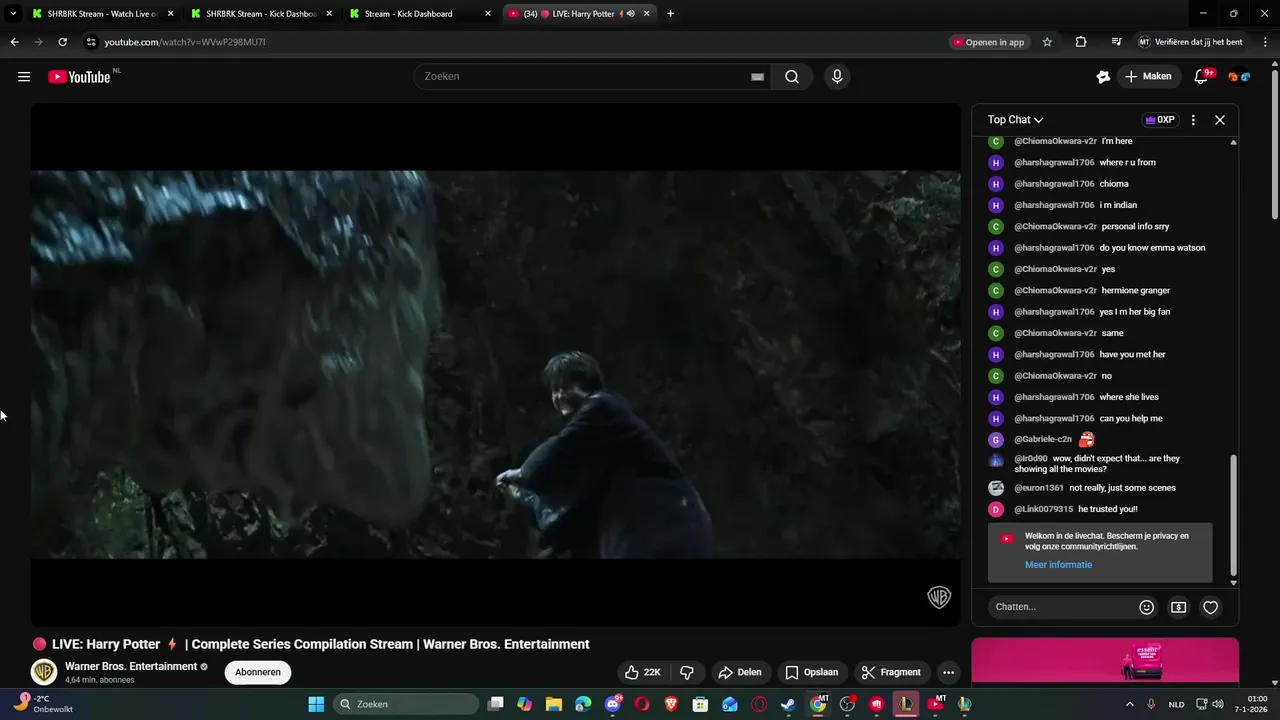Close the live chat panel
This screenshot has width=1280, height=720.
(x=1220, y=120)
